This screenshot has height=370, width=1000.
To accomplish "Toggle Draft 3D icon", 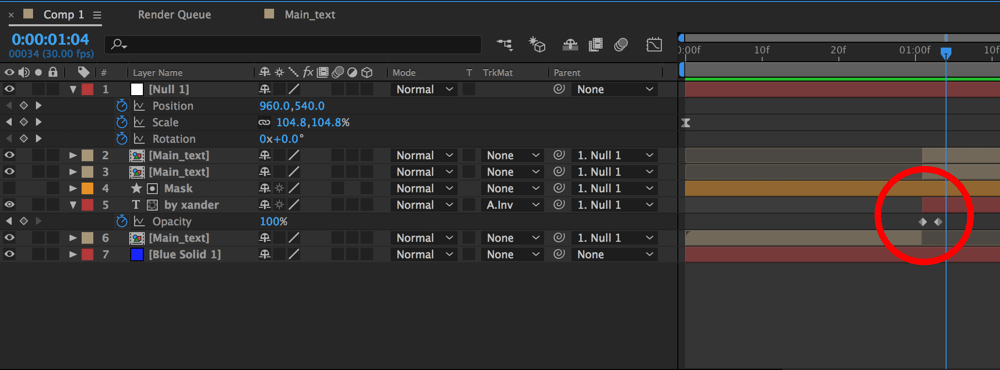I will tap(538, 45).
